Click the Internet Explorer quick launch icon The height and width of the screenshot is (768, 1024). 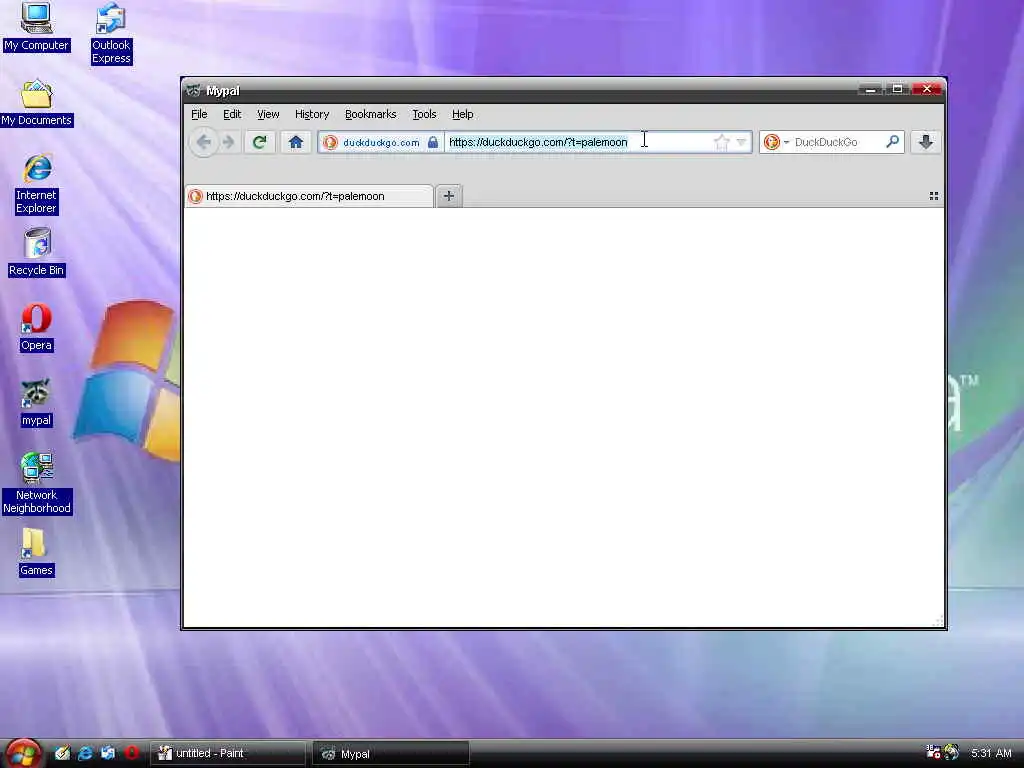click(85, 753)
